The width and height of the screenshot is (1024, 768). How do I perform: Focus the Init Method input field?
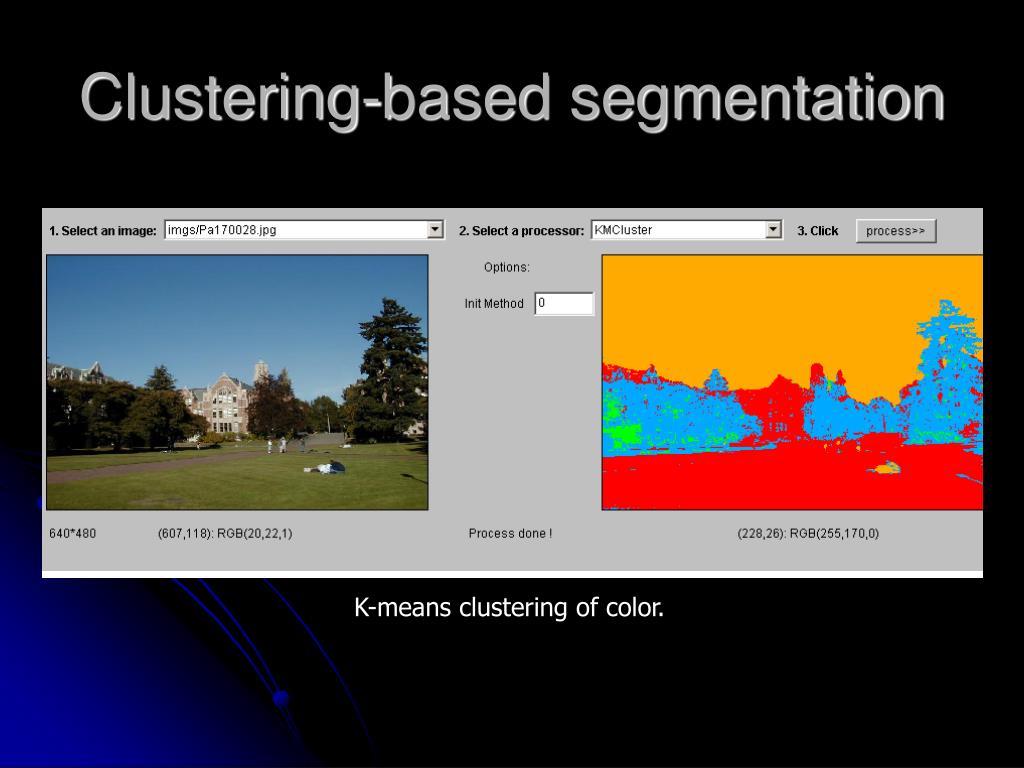(564, 303)
